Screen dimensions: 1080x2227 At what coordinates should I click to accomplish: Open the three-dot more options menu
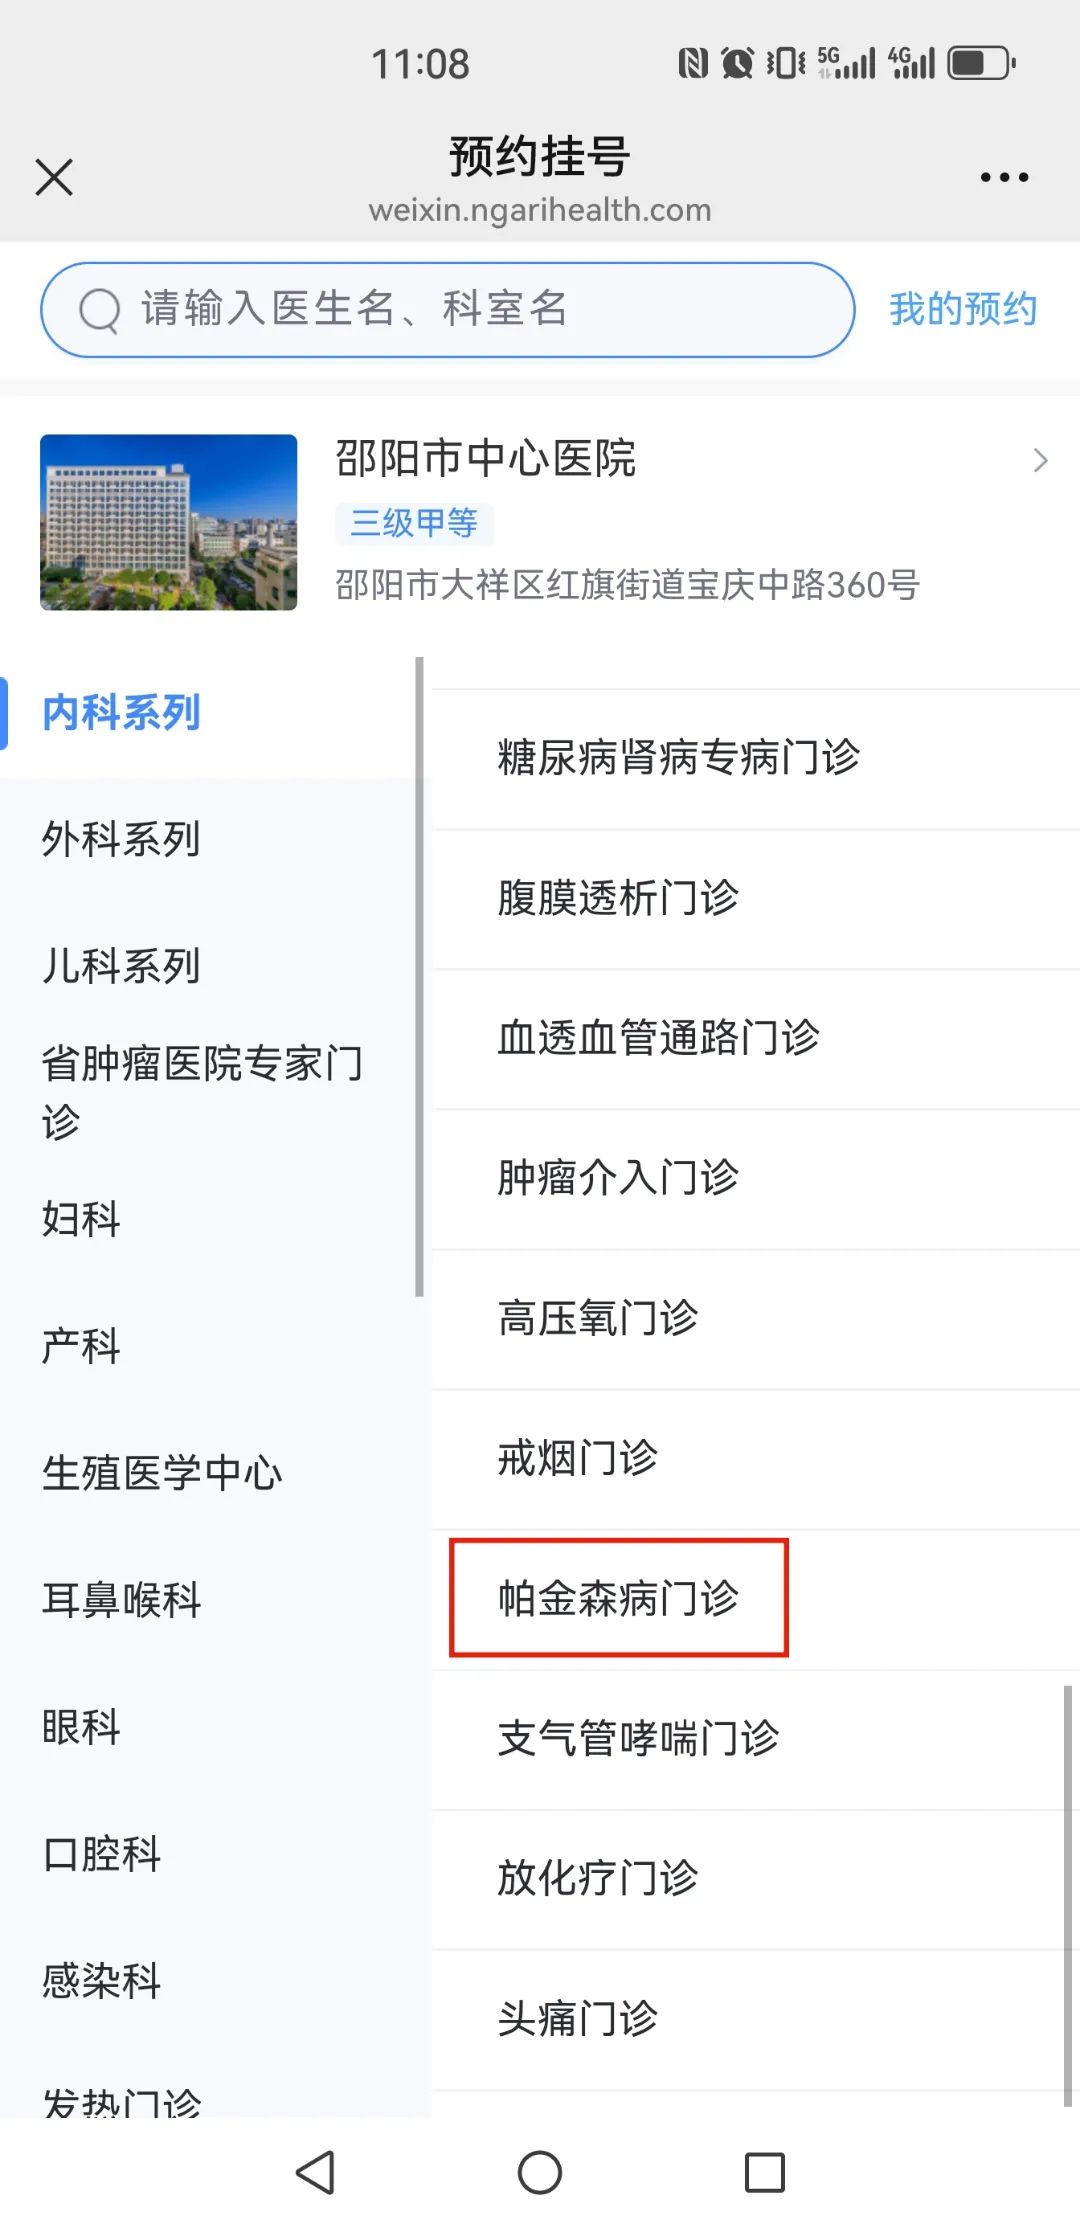pos(1004,177)
